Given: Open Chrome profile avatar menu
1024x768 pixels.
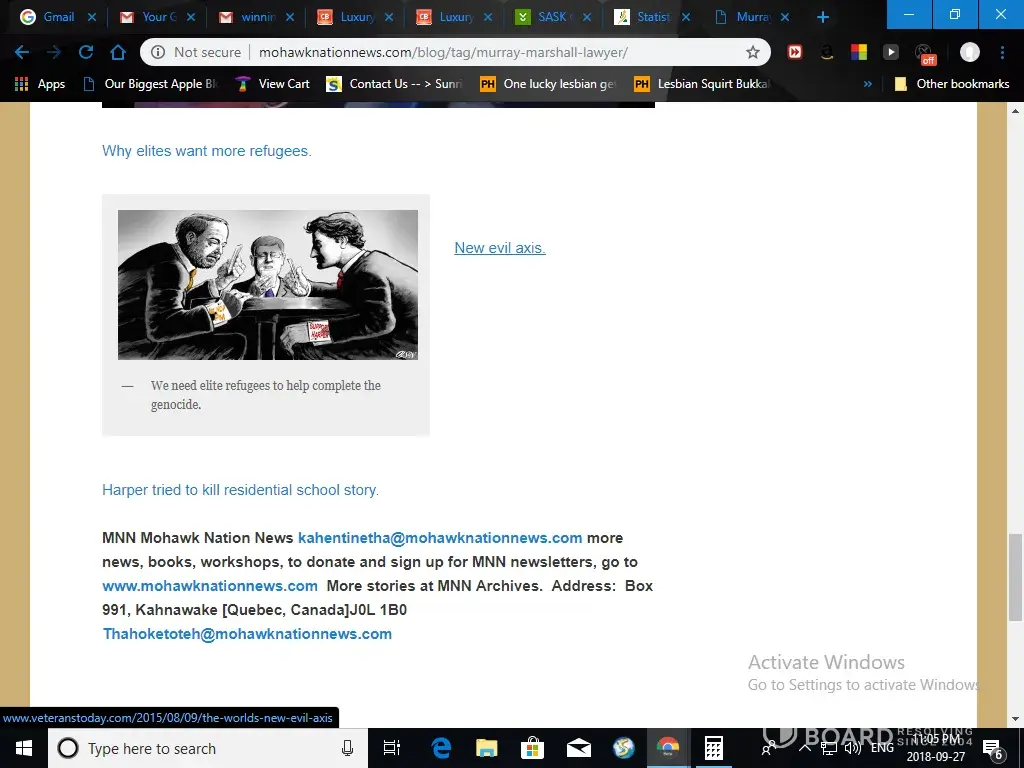Looking at the screenshot, I should 969,52.
